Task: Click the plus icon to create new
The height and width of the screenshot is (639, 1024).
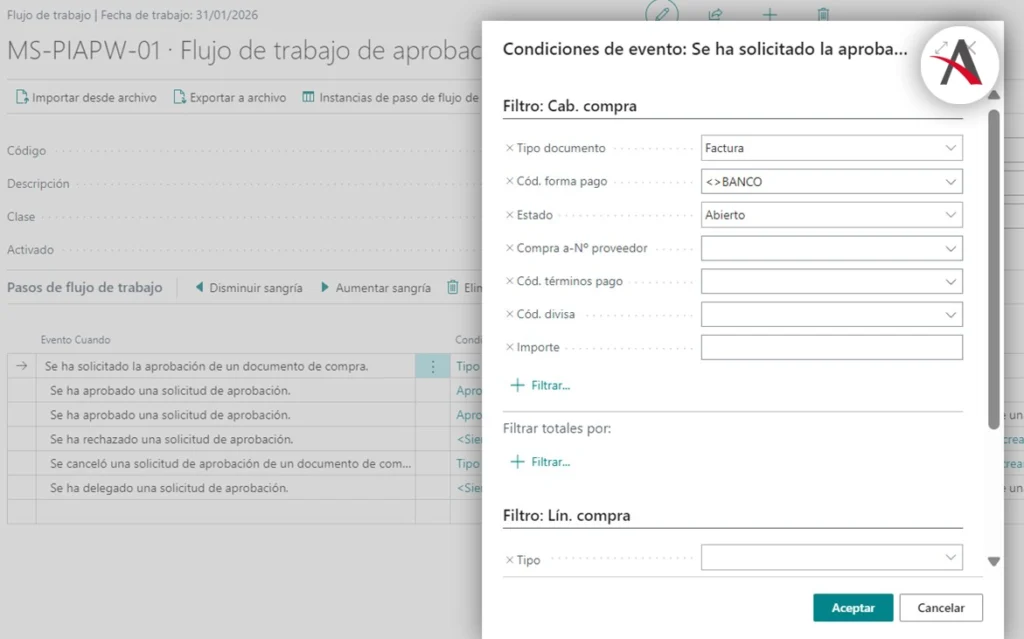Action: coord(769,14)
